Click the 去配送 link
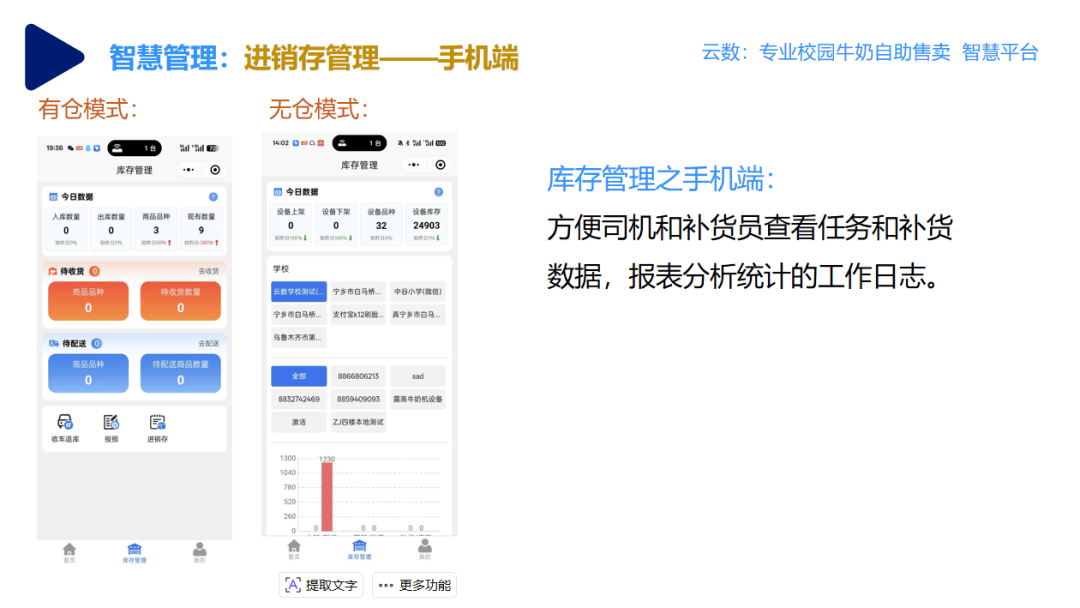 coord(208,344)
